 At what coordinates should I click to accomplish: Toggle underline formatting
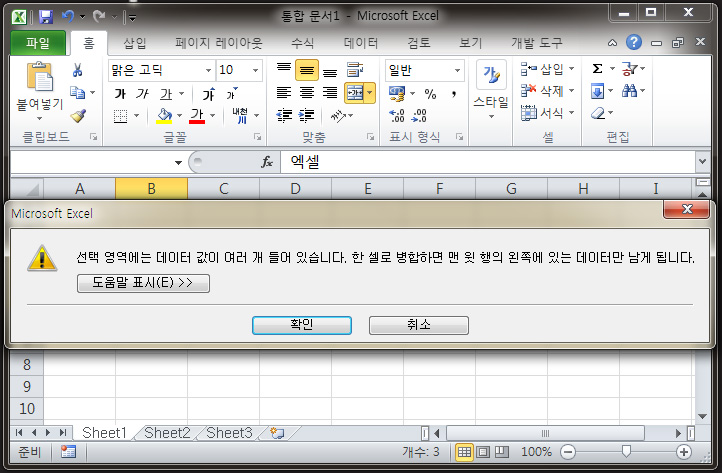point(166,93)
